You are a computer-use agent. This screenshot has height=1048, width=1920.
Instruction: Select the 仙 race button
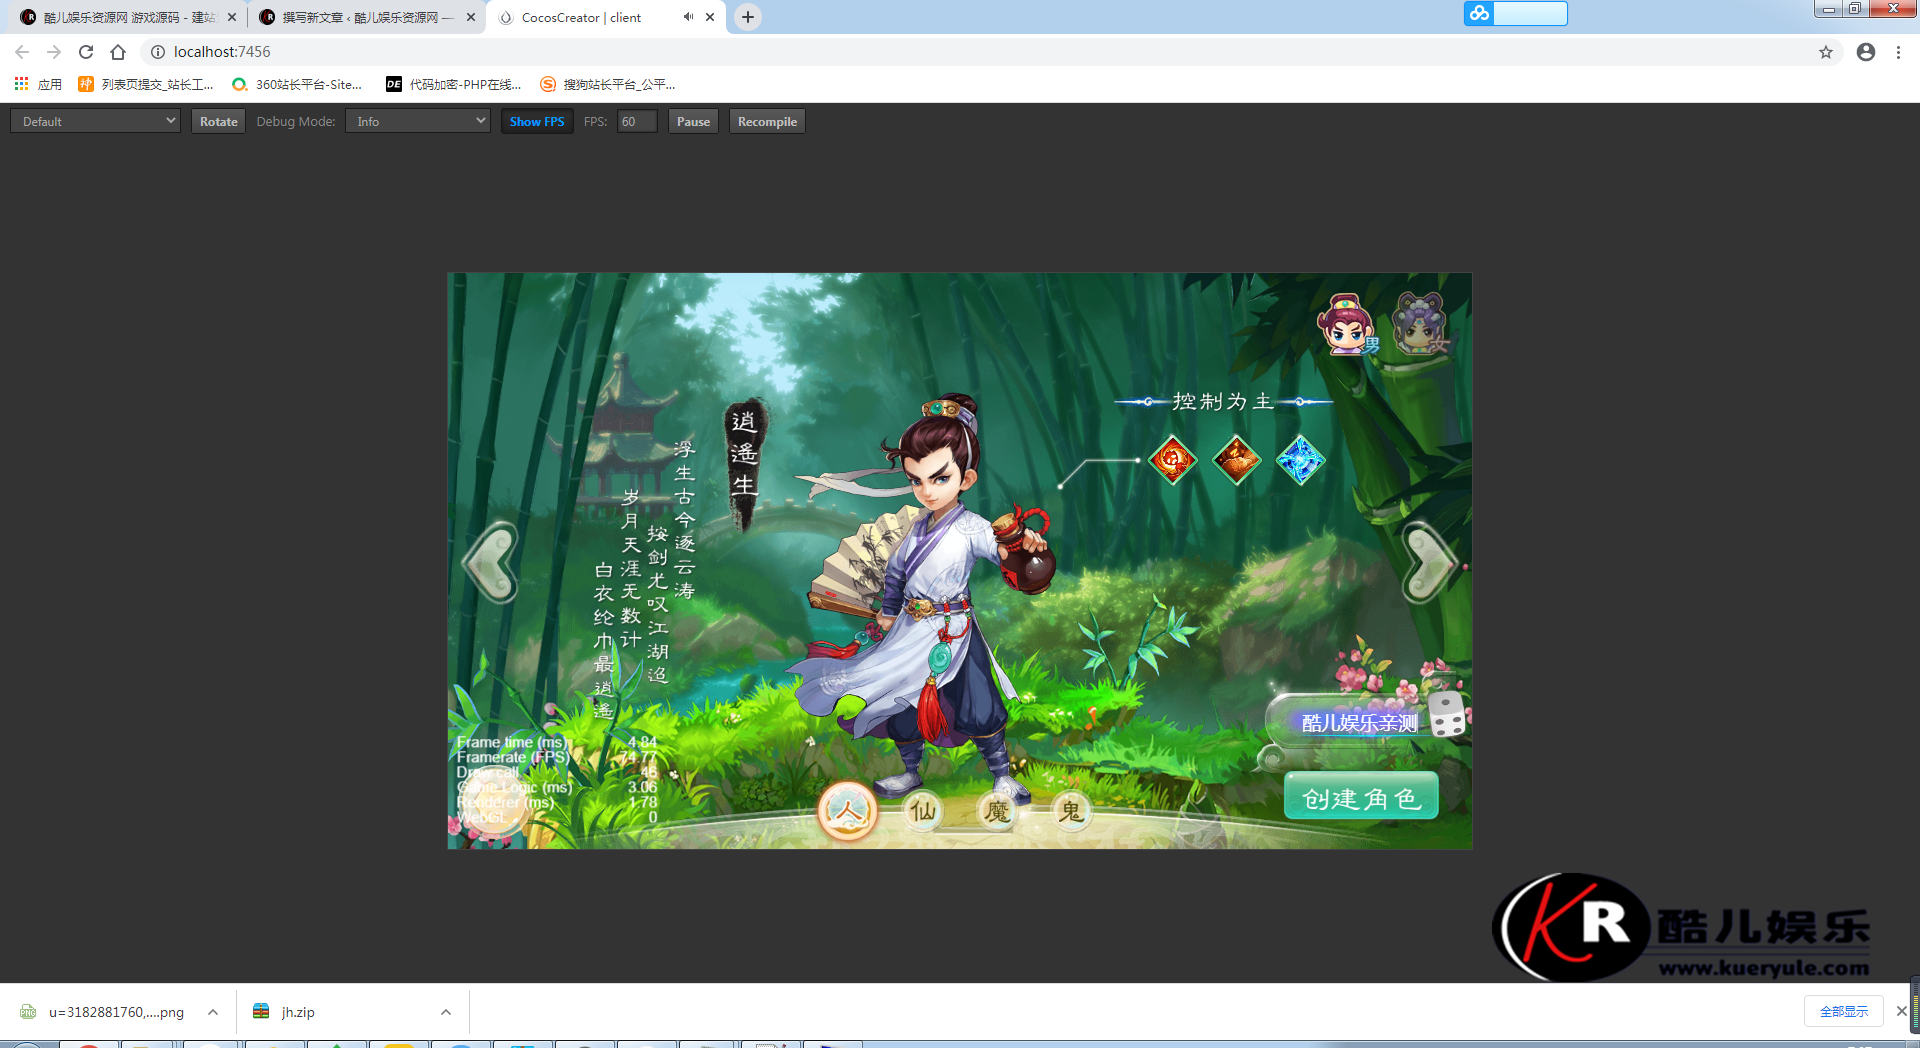pos(922,810)
